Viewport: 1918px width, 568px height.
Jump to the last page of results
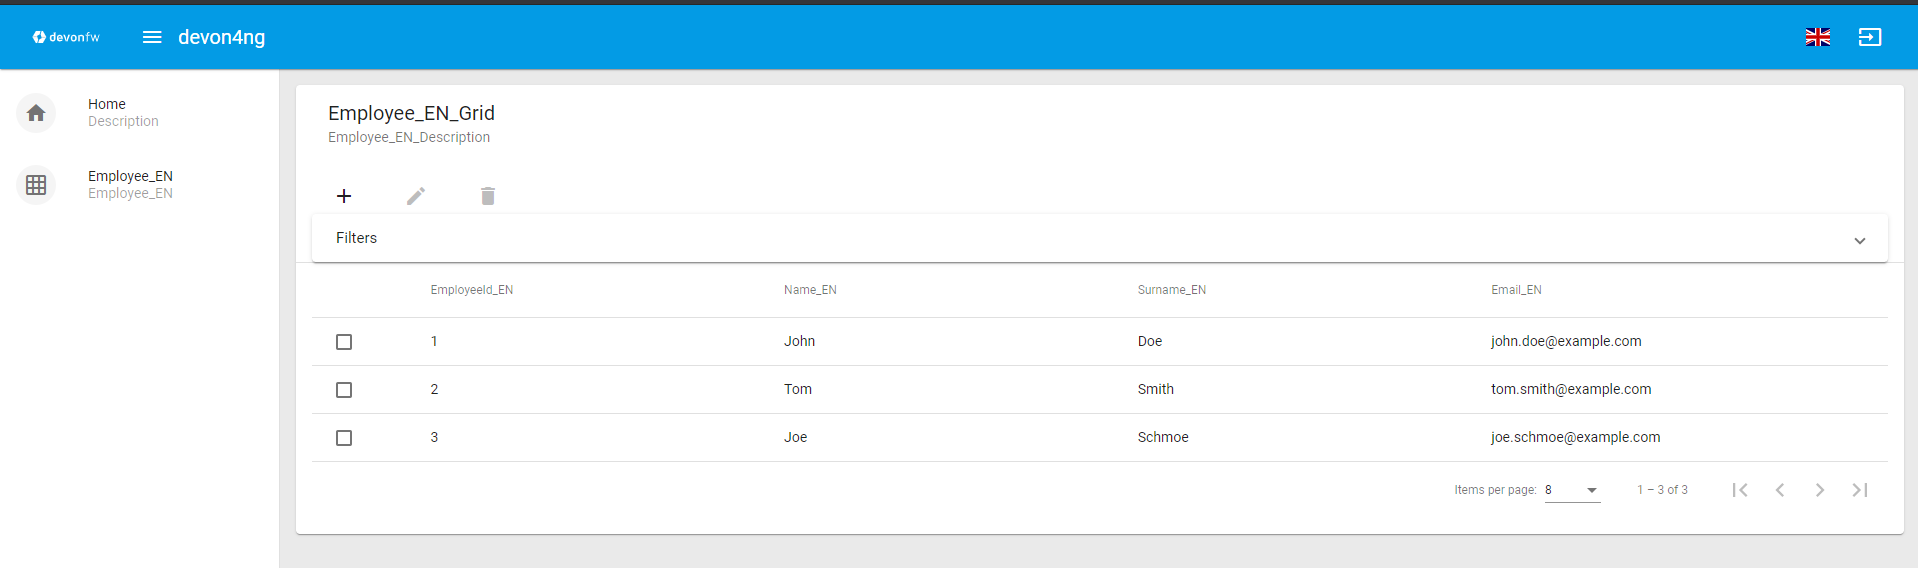(1859, 490)
